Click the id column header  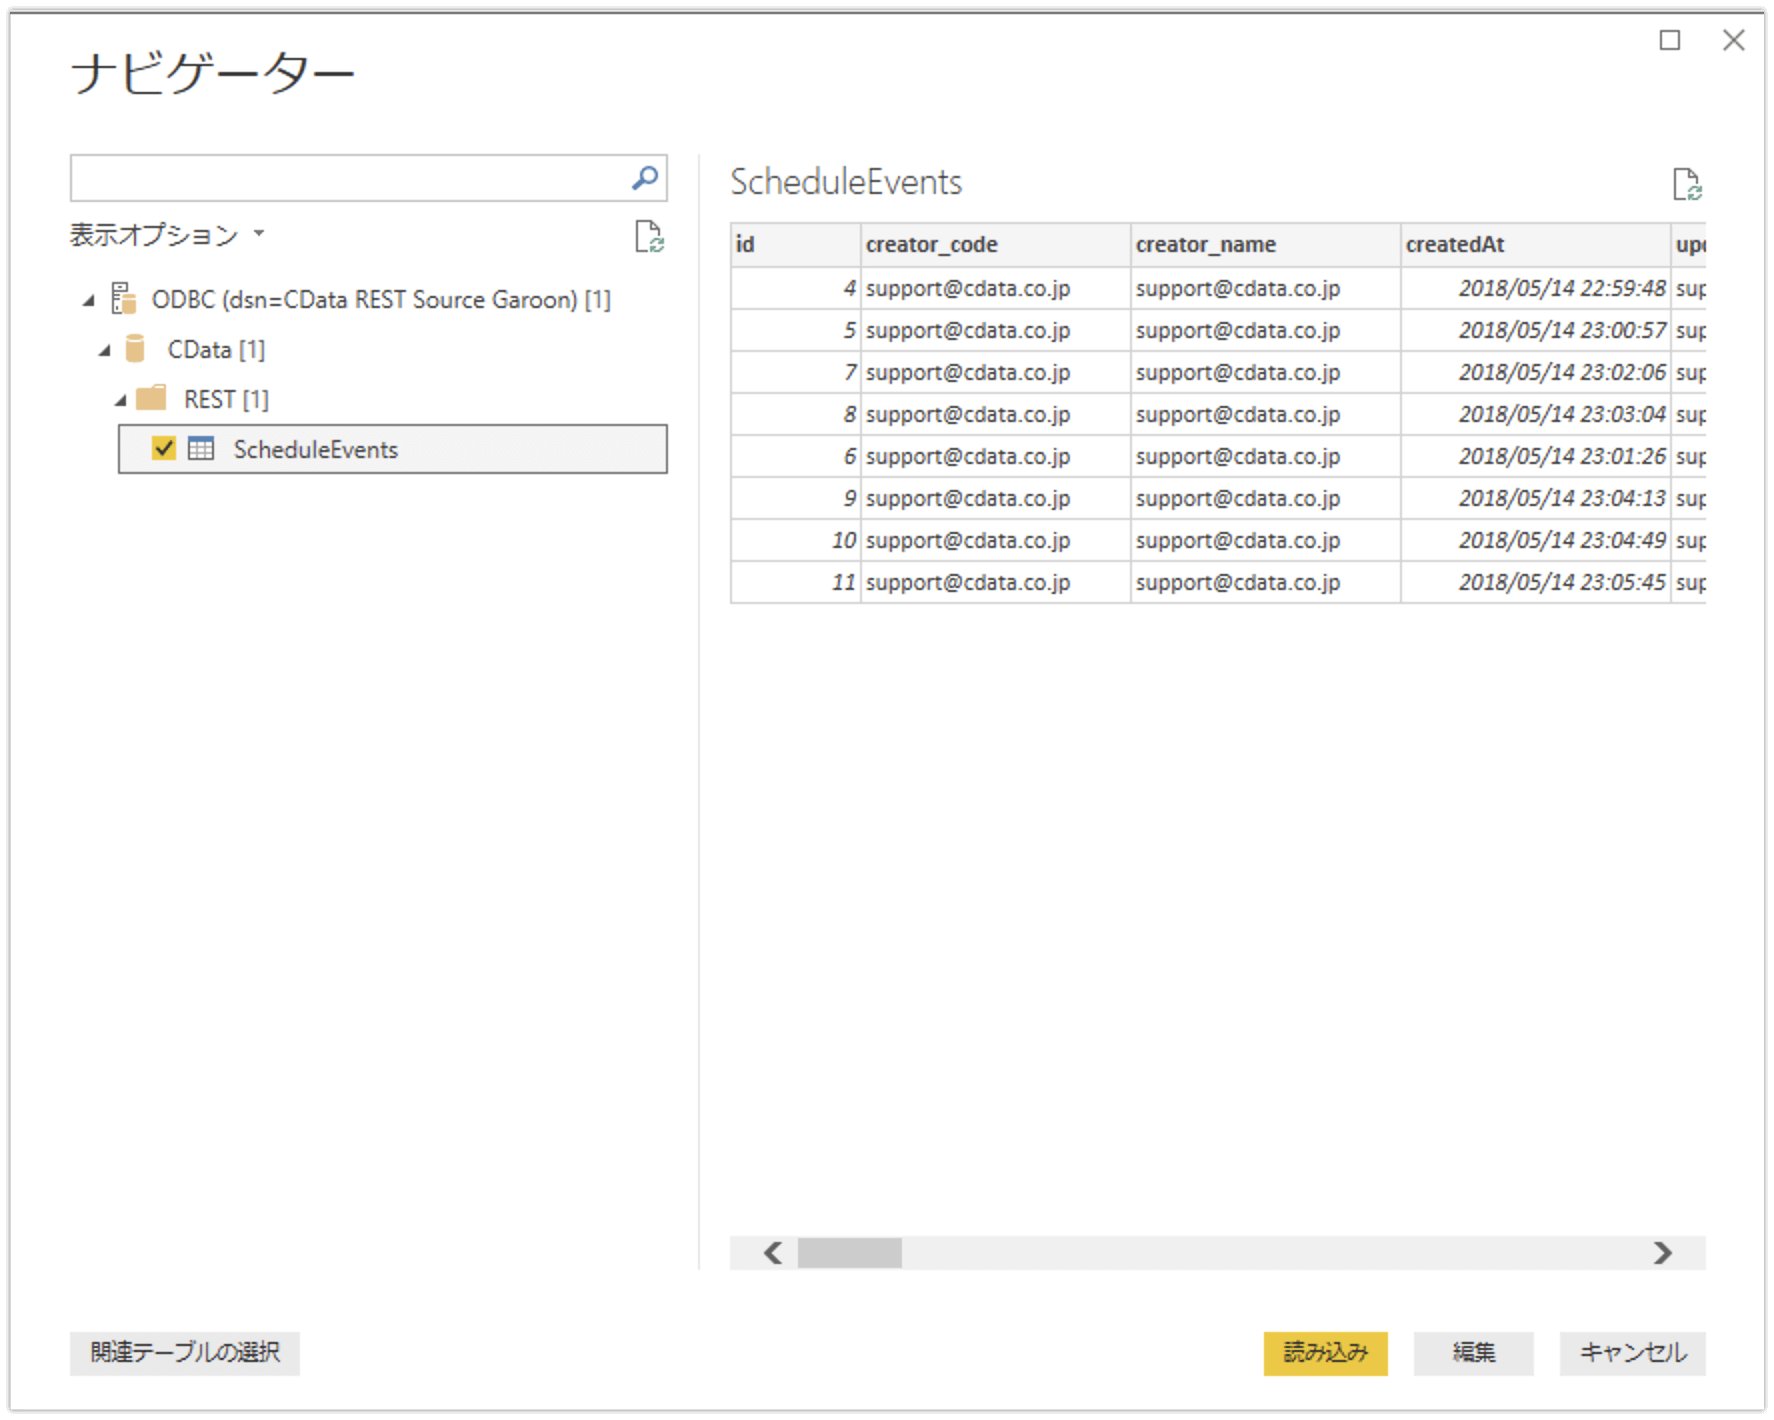796,245
